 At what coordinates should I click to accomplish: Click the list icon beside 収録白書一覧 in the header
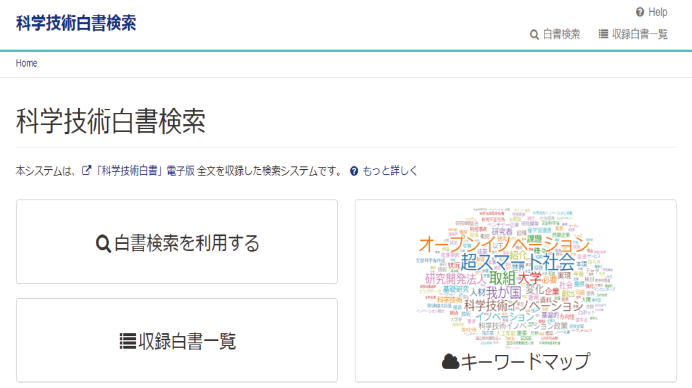point(603,34)
